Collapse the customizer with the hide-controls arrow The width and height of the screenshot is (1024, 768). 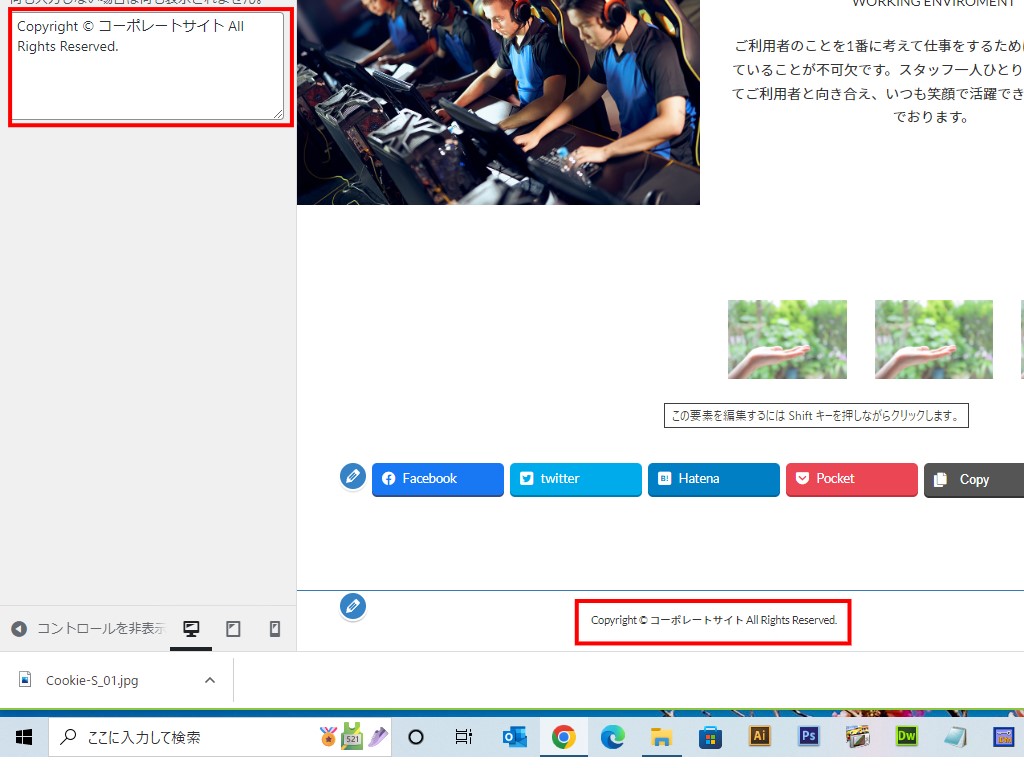19,629
